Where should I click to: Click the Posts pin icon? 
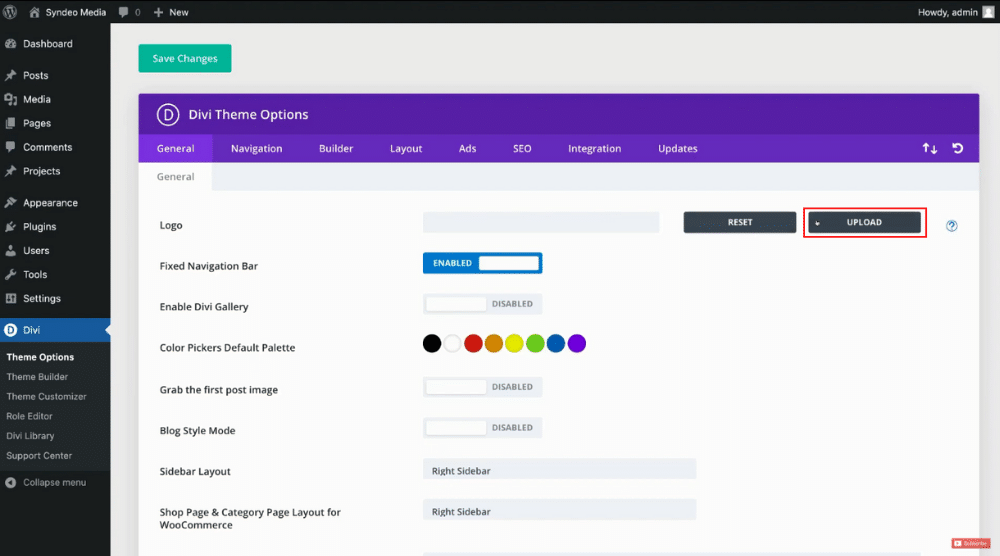click(11, 75)
